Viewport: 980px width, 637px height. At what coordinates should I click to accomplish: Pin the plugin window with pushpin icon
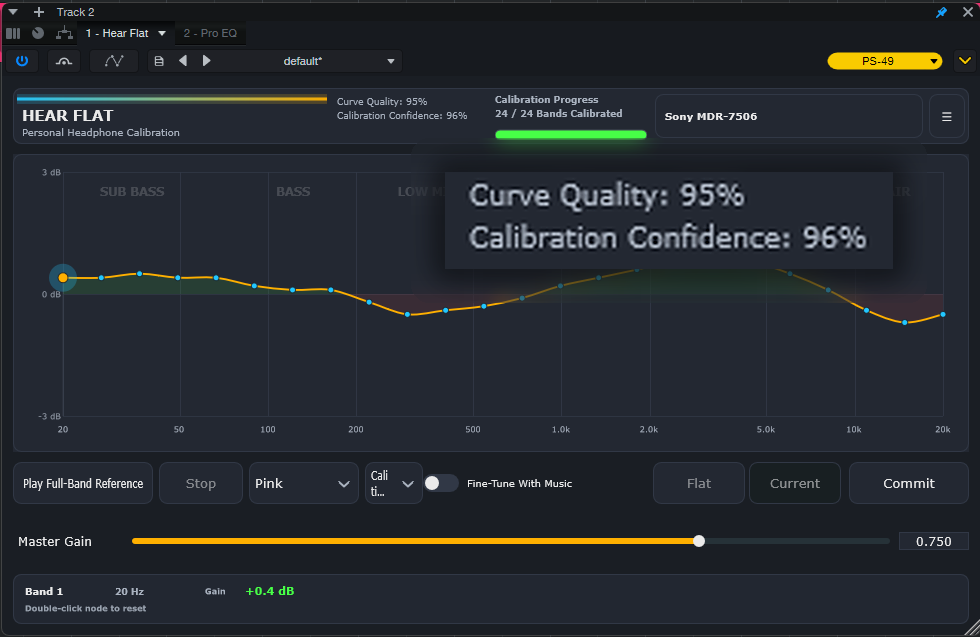point(941,12)
